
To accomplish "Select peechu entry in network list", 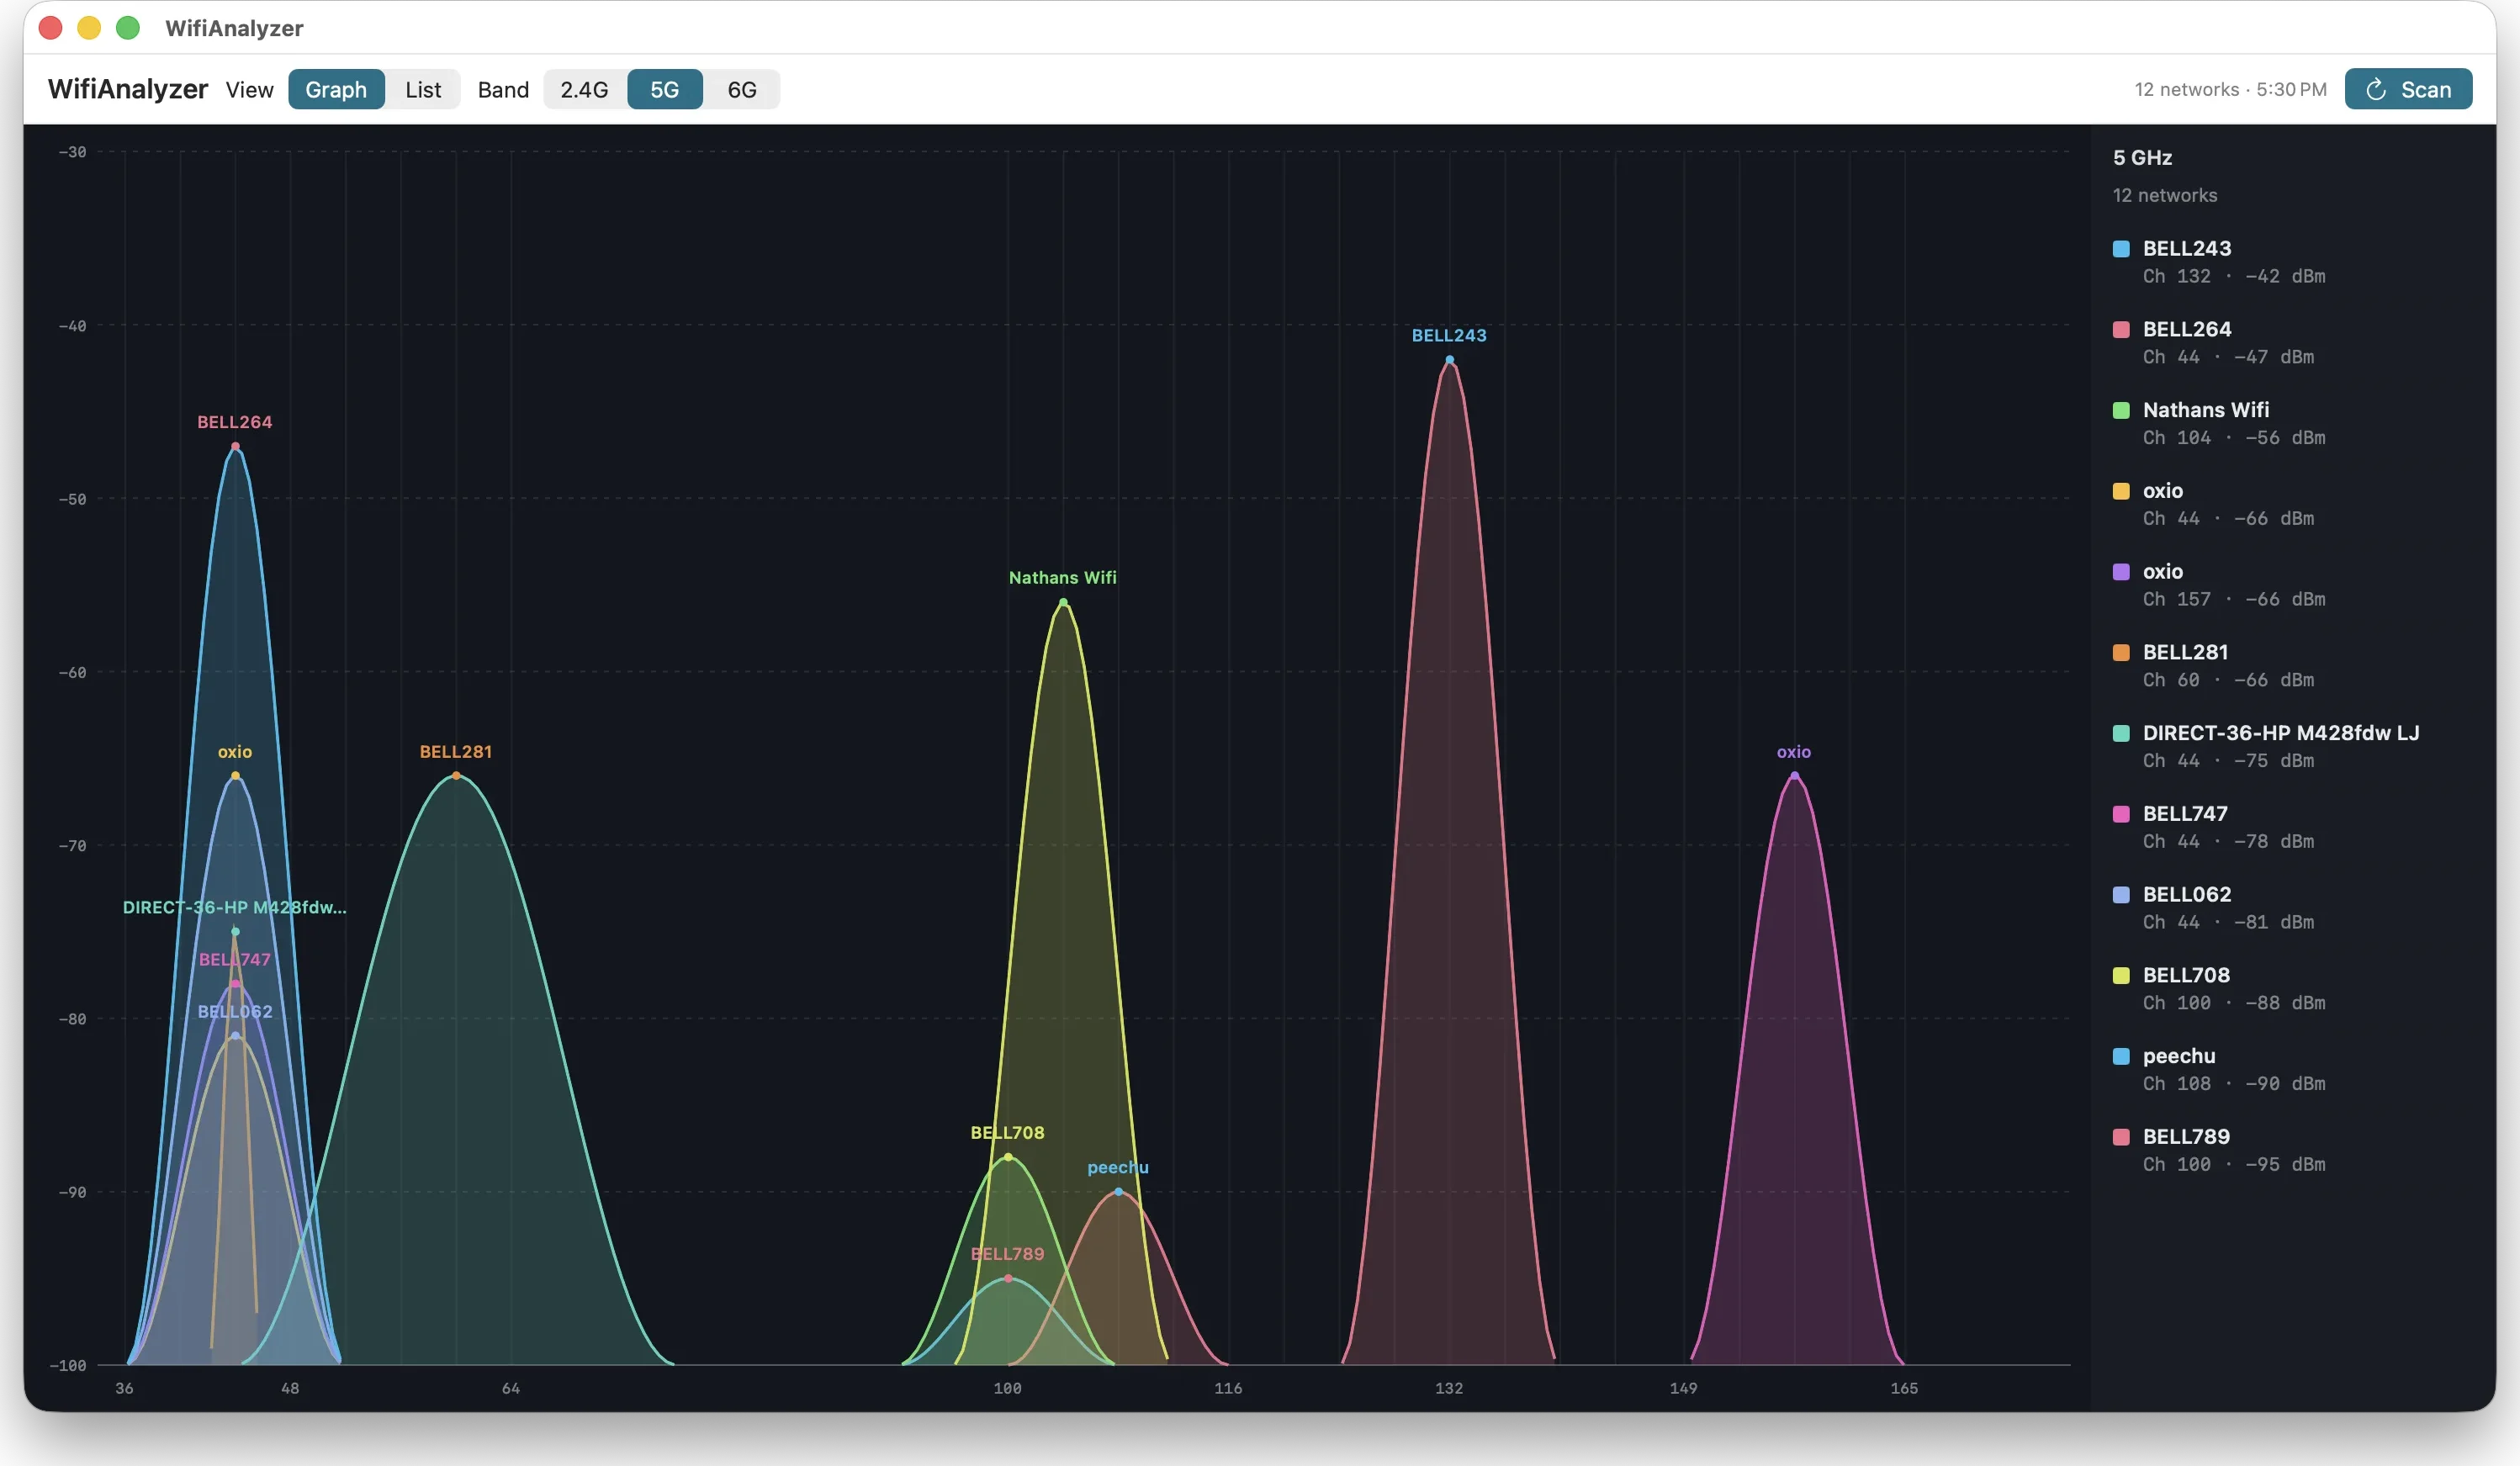I will pyautogui.click(x=2292, y=1069).
